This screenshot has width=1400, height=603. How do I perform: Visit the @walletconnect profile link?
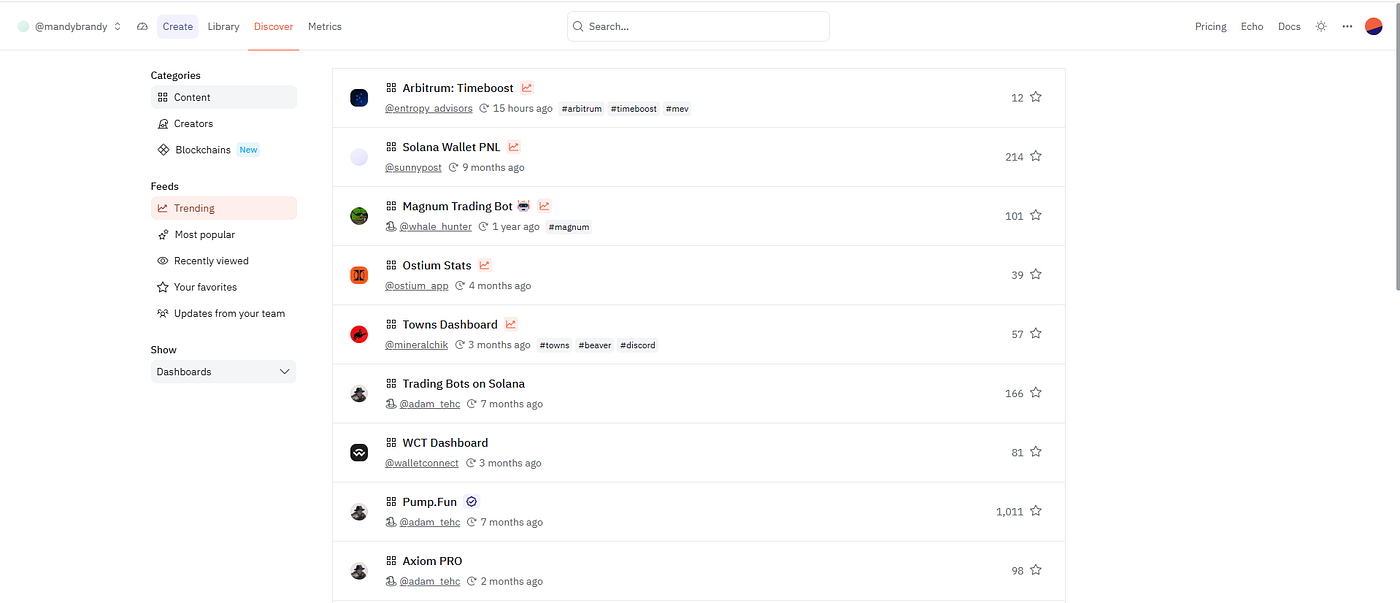tap(422, 463)
